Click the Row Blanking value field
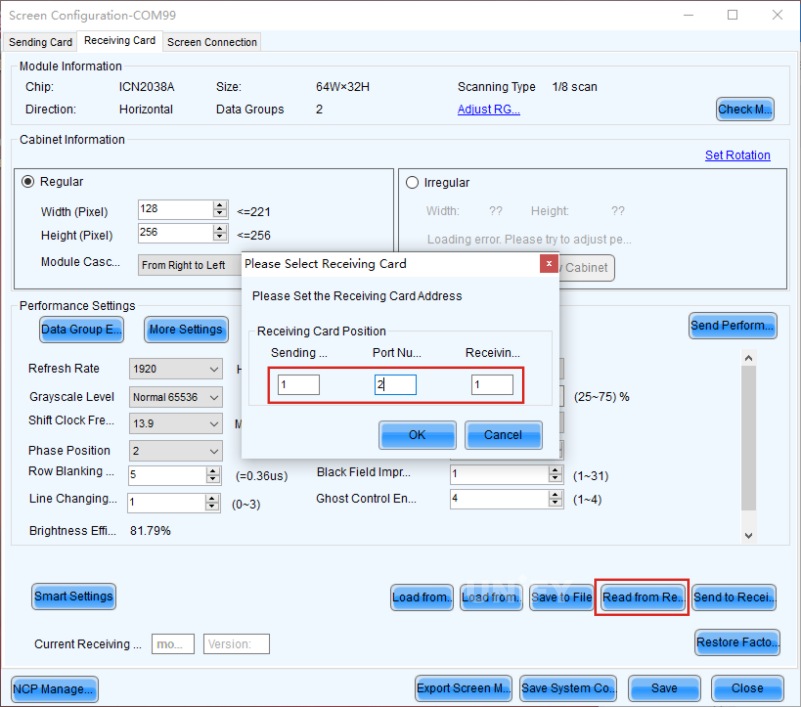Image resolution: width=801 pixels, height=707 pixels. point(167,475)
